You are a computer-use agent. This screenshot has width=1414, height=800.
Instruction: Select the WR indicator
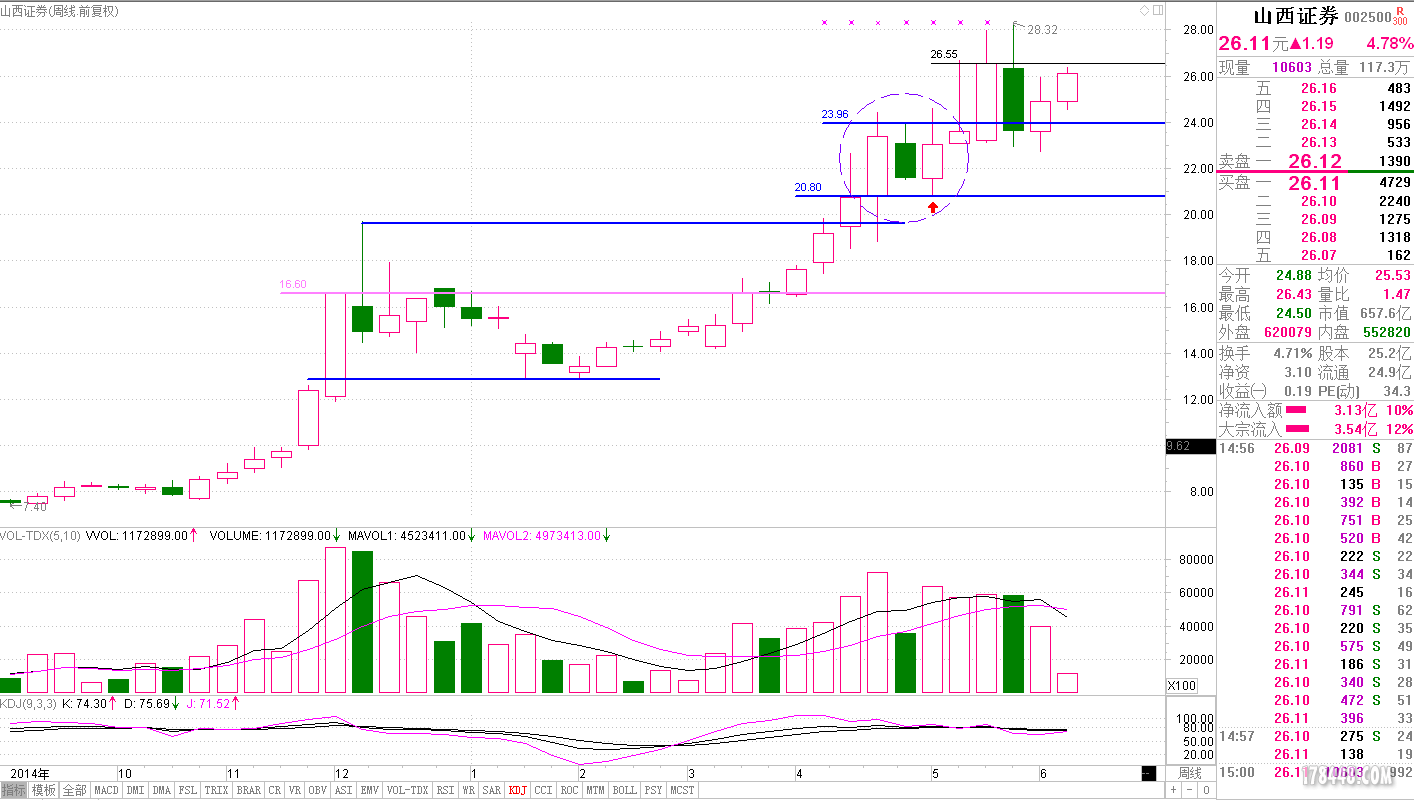click(468, 790)
